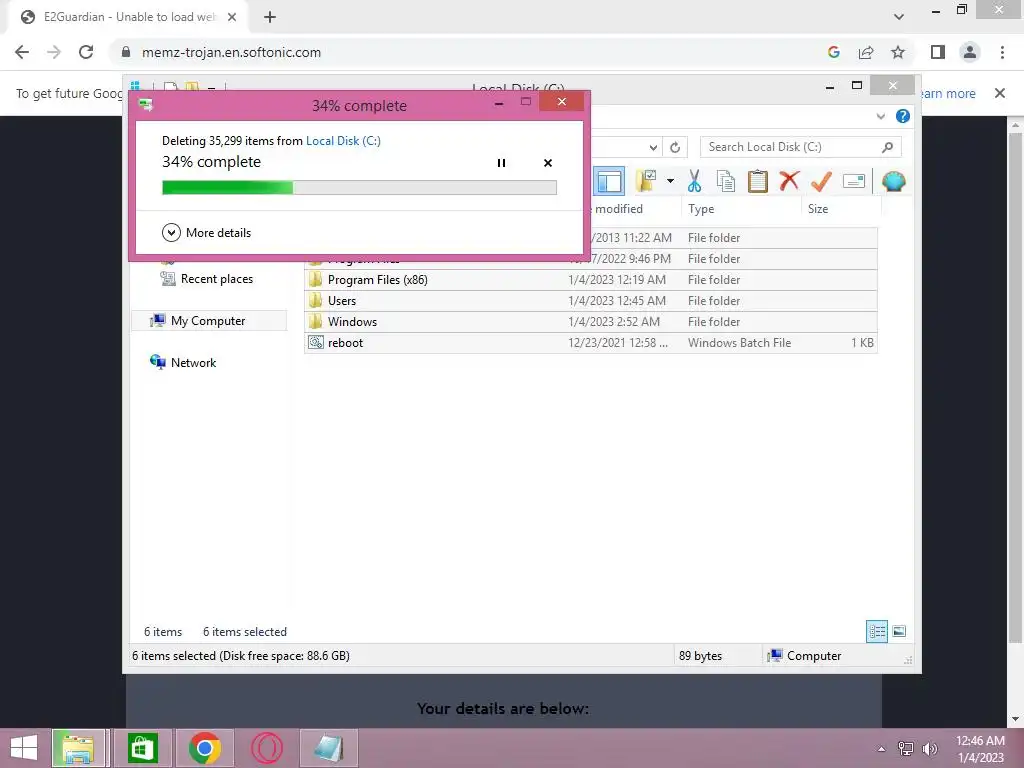The image size is (1024, 768).
Task: Select the reboot batch file
Action: (590, 342)
